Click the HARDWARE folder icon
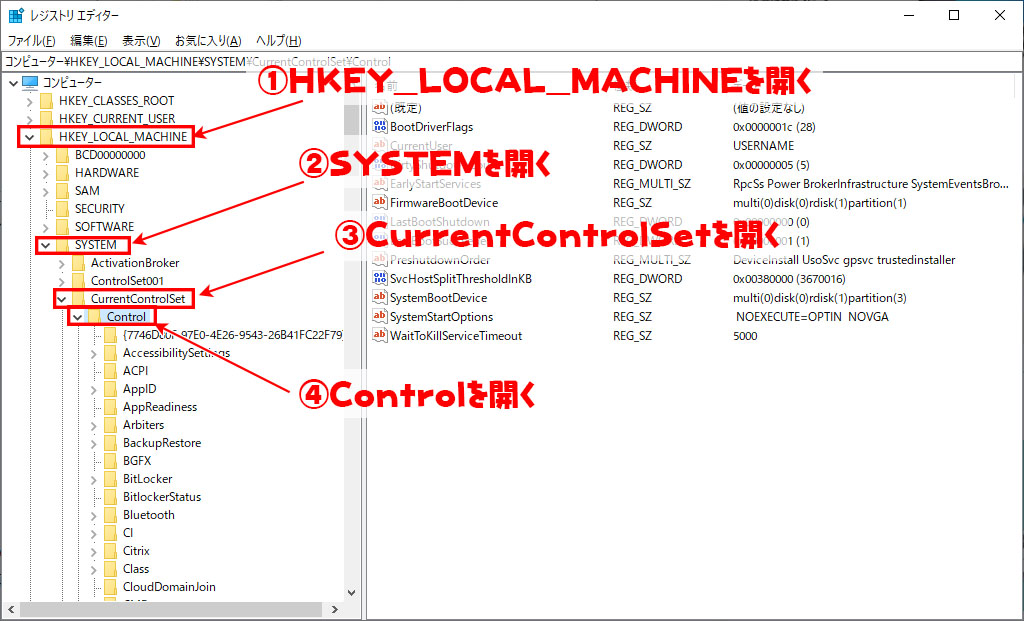Image resolution: width=1024 pixels, height=621 pixels. 63,172
